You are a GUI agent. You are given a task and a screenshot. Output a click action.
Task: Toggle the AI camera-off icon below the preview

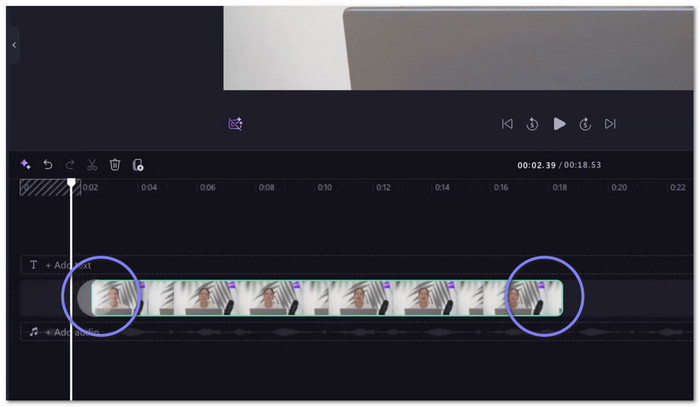click(x=235, y=124)
